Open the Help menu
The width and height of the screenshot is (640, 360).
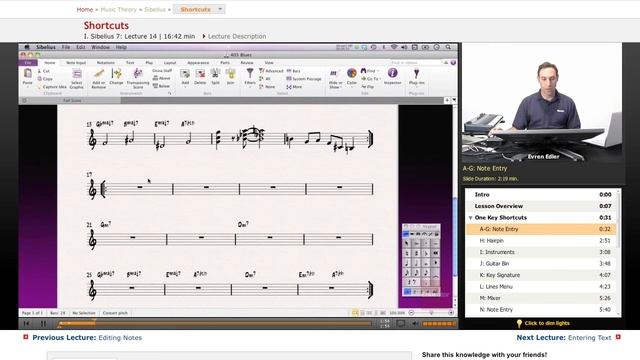point(121,47)
